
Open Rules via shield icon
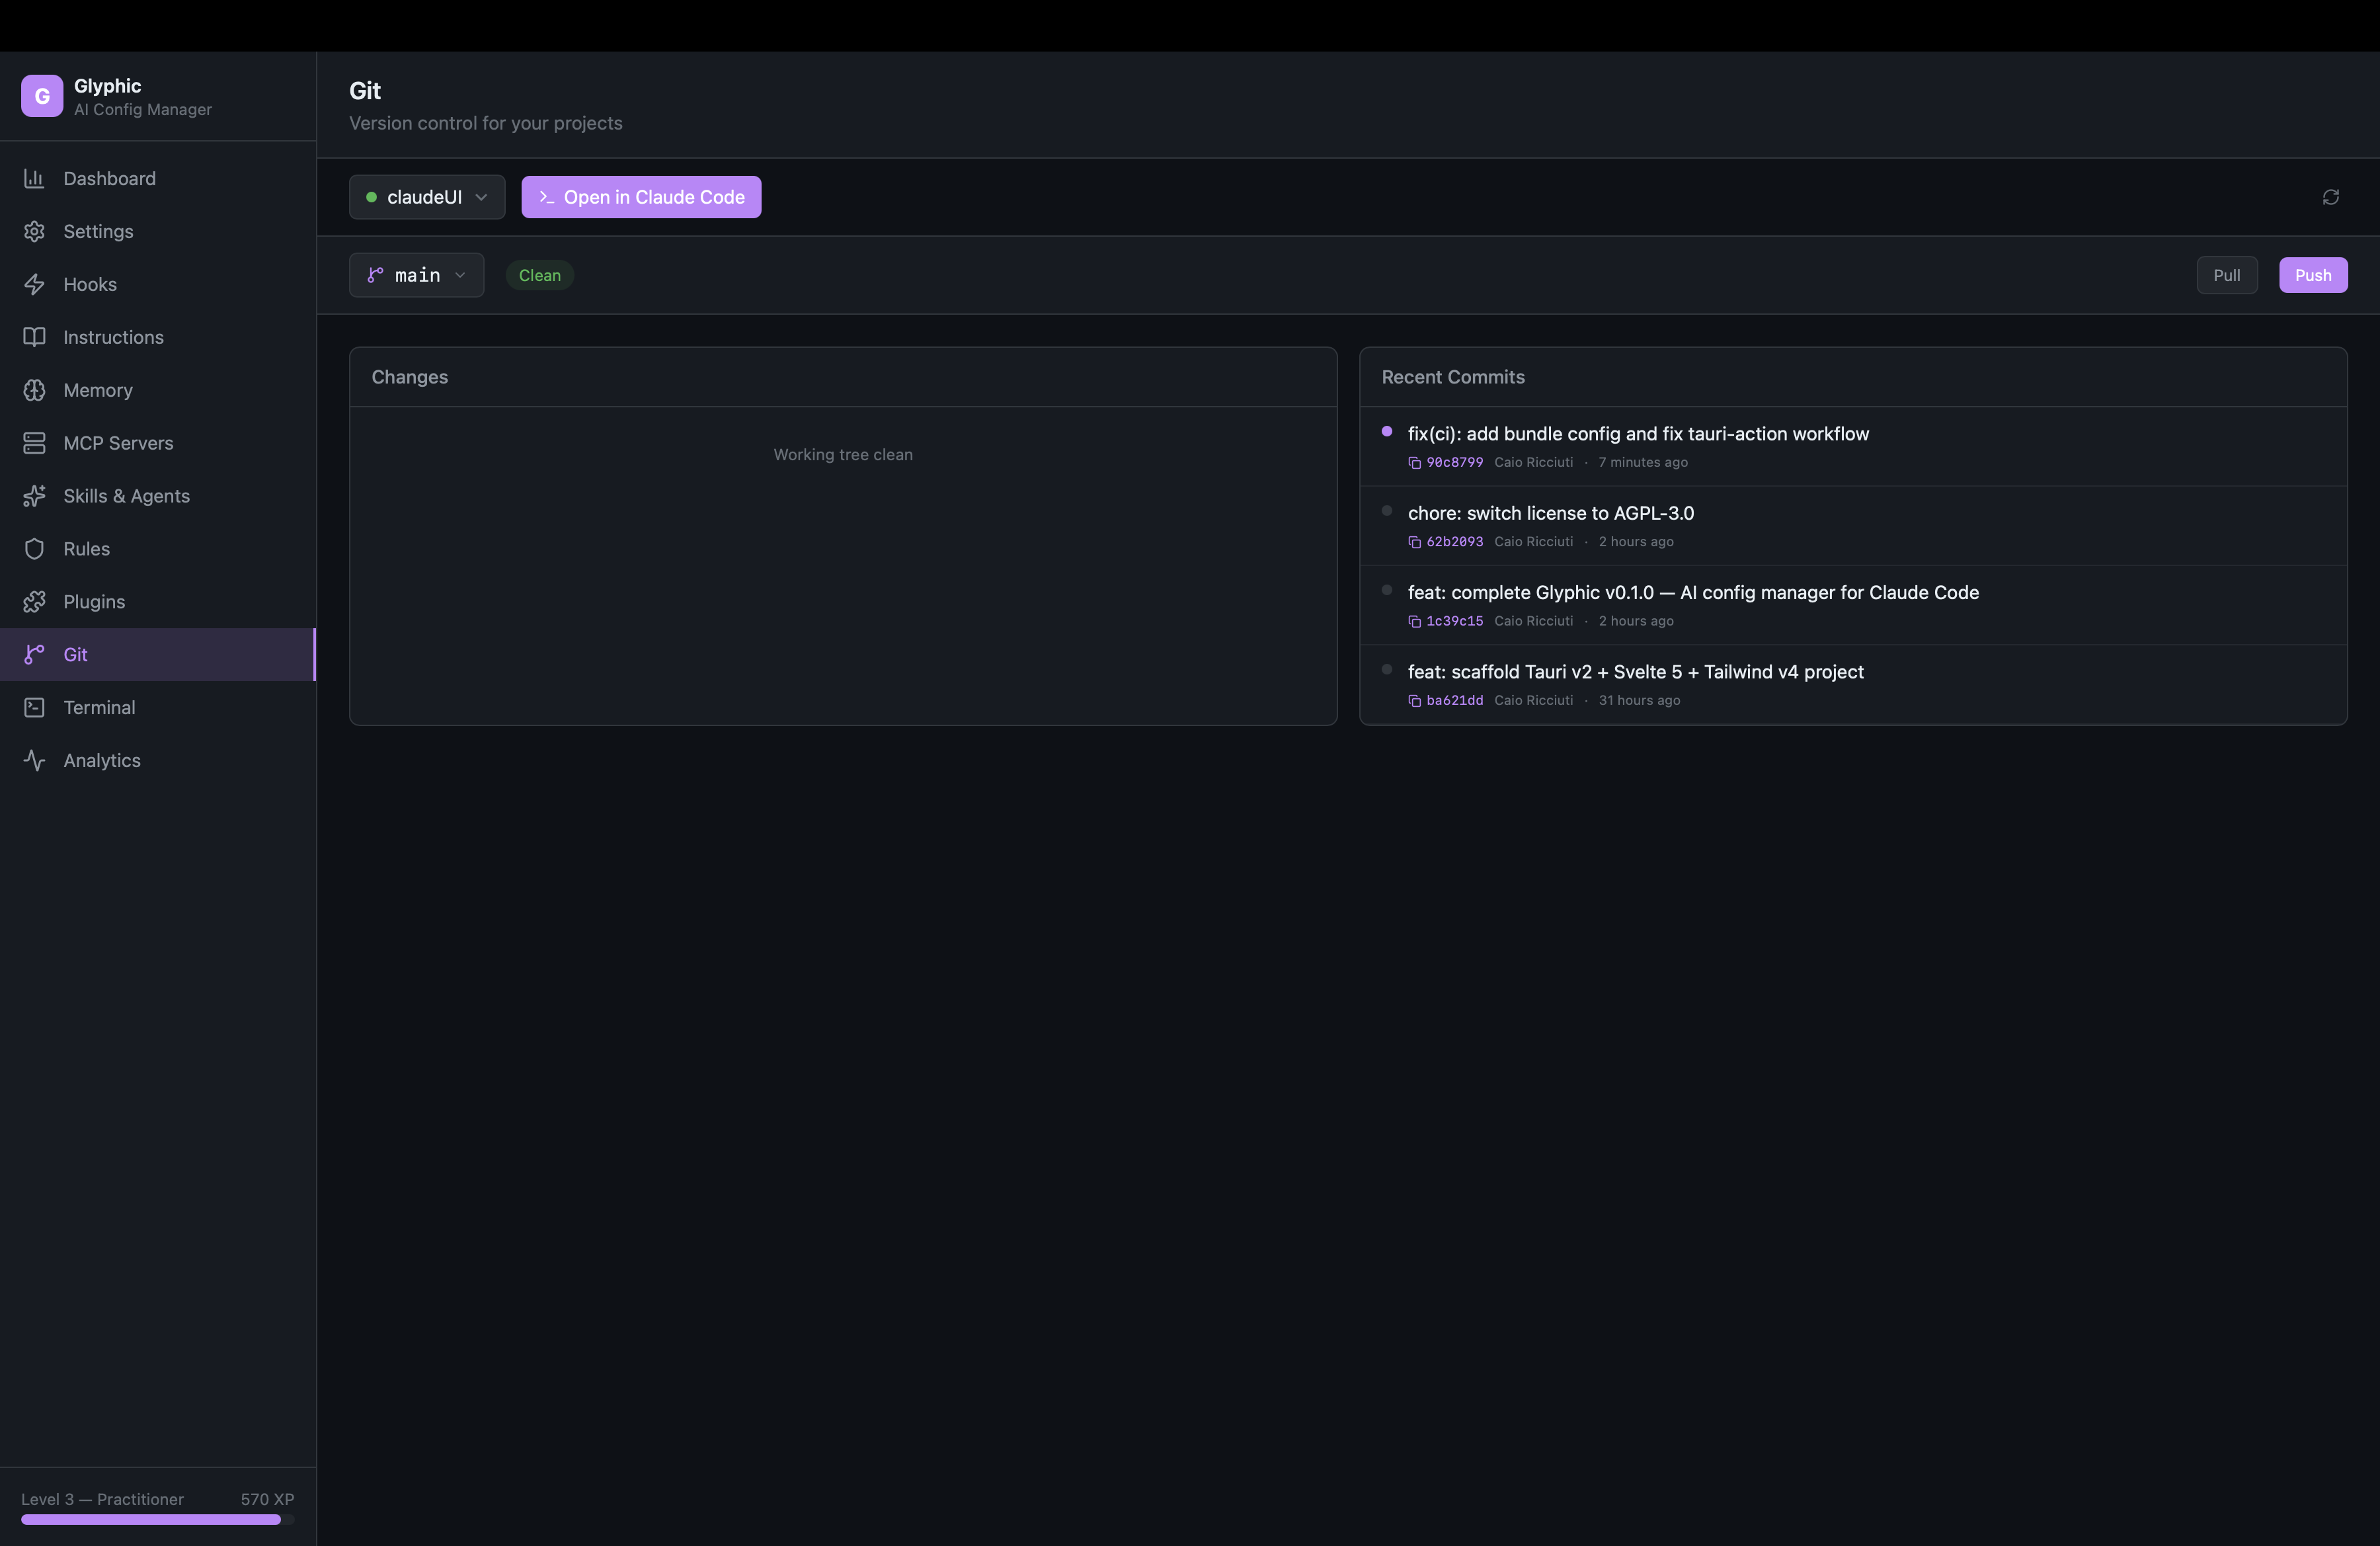click(35, 549)
